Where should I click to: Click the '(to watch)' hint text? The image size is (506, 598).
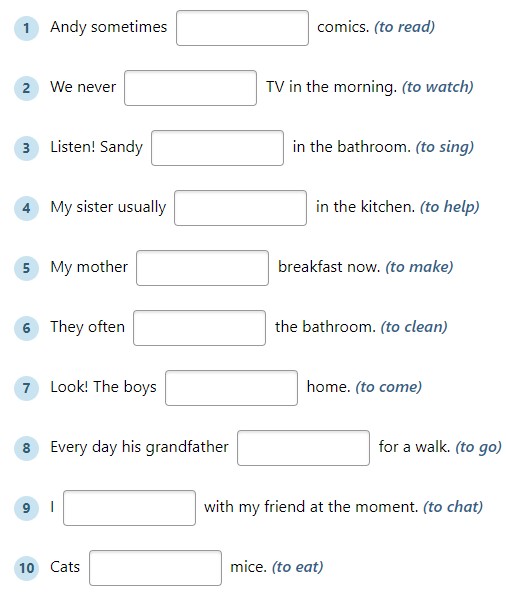pos(437,87)
